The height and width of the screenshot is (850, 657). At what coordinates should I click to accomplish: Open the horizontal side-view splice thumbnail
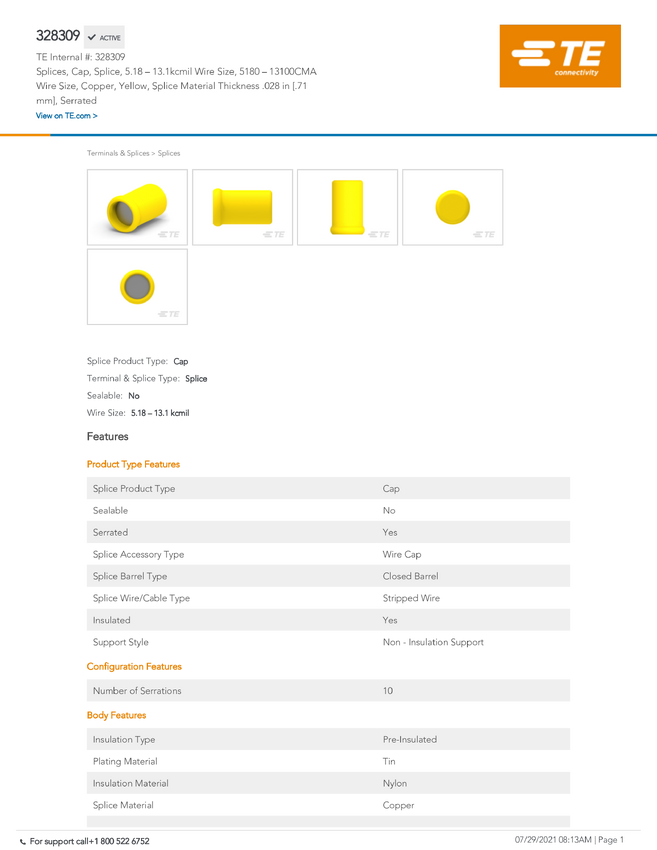242,207
